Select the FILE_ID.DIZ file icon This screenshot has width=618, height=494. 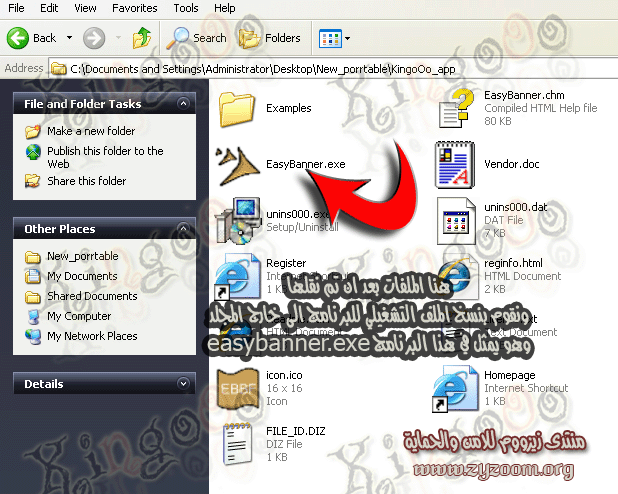[237, 444]
